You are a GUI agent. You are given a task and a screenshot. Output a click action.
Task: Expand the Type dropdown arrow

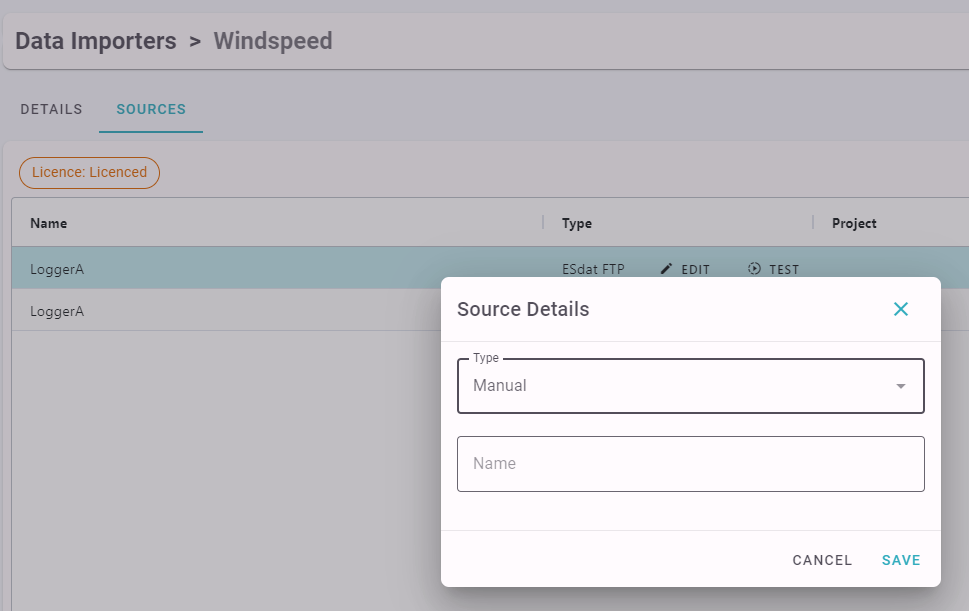coord(901,386)
